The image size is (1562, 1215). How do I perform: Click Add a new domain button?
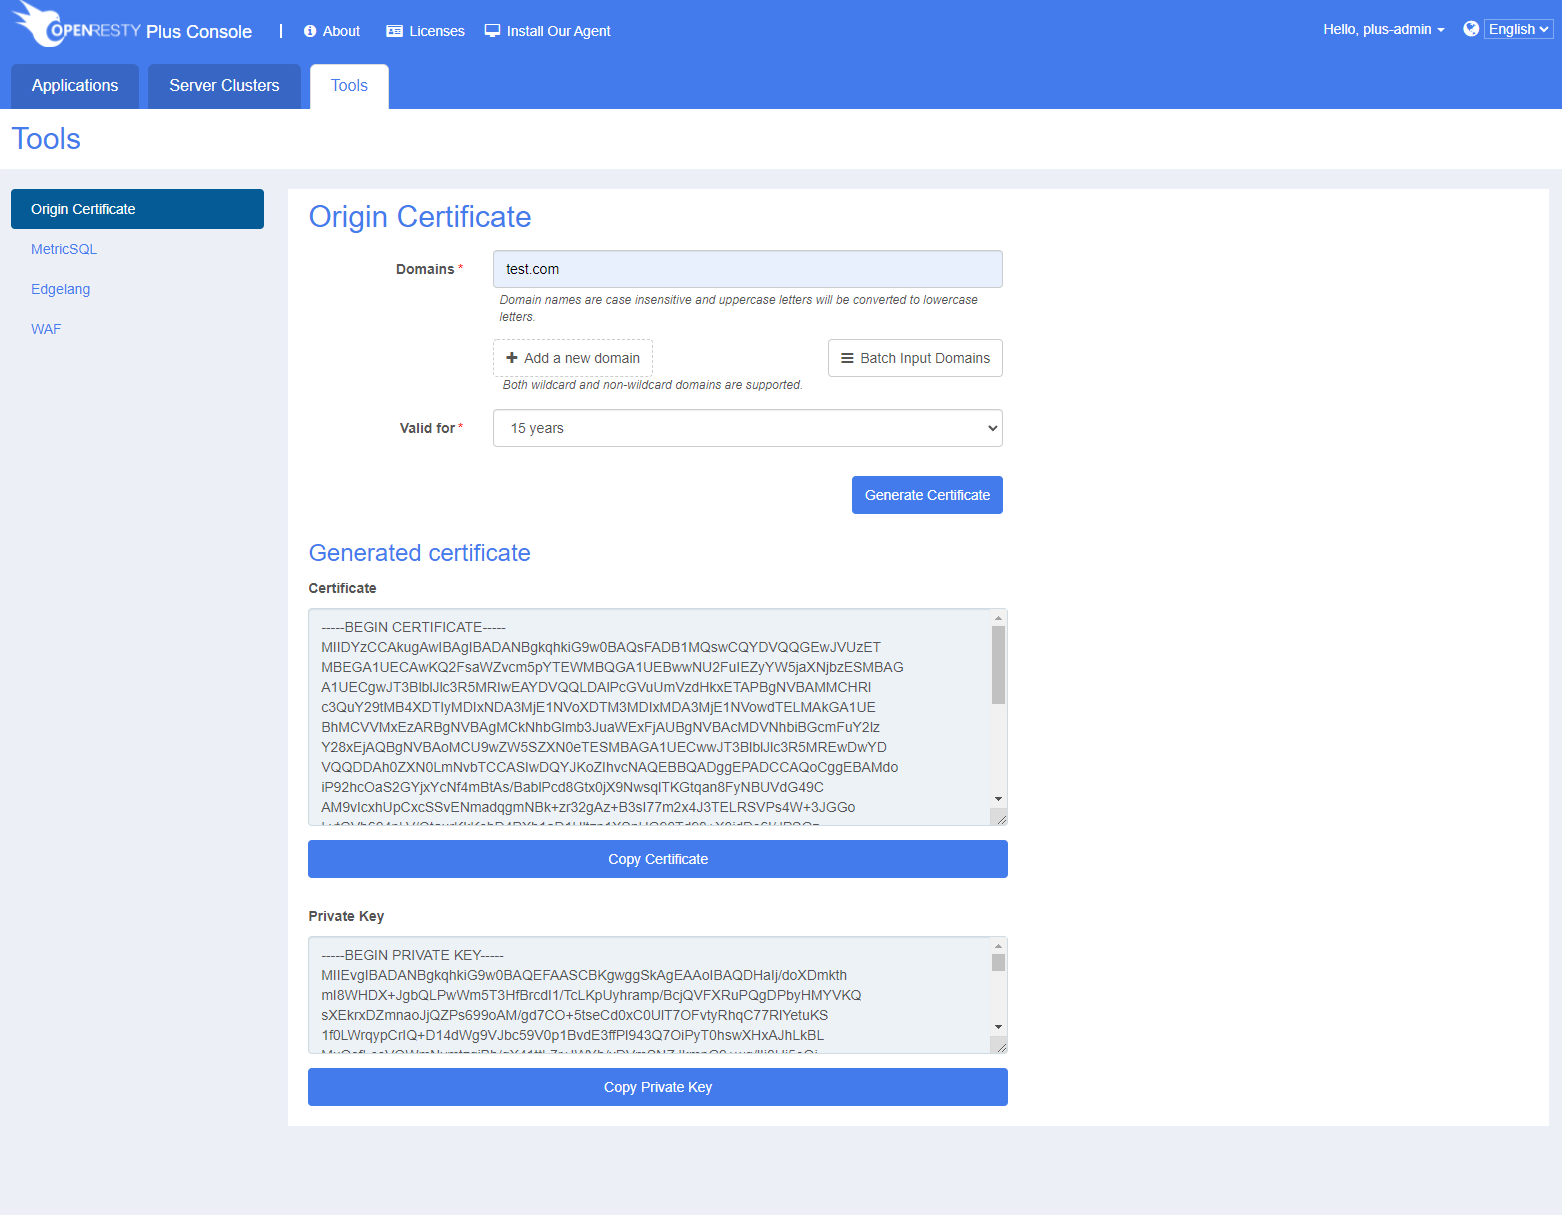point(573,358)
